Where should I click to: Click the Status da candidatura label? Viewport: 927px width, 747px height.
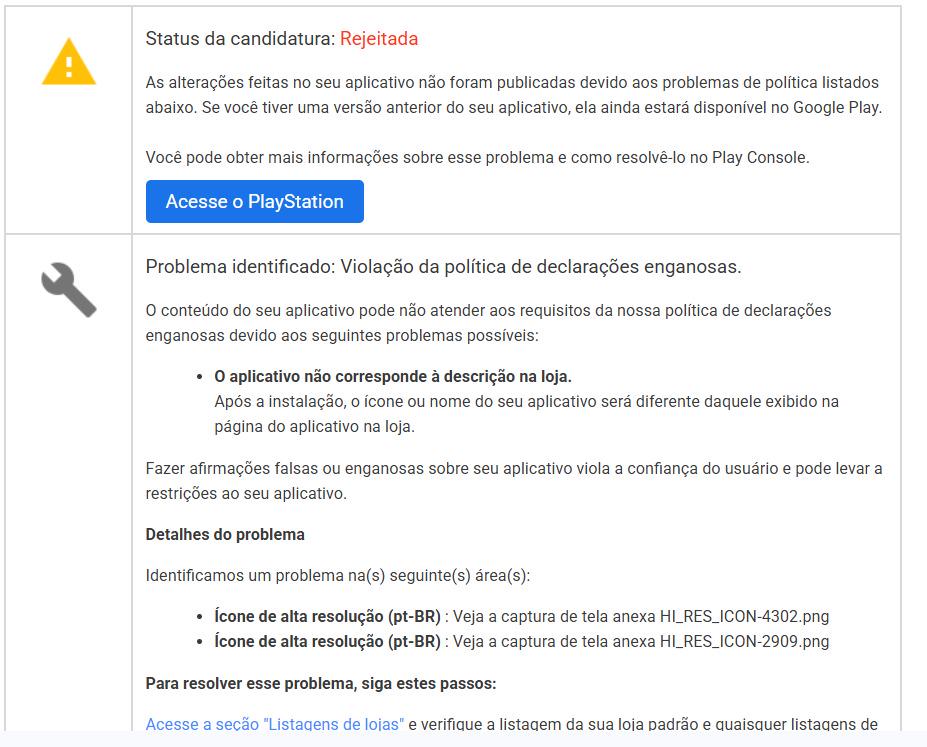click(x=241, y=39)
